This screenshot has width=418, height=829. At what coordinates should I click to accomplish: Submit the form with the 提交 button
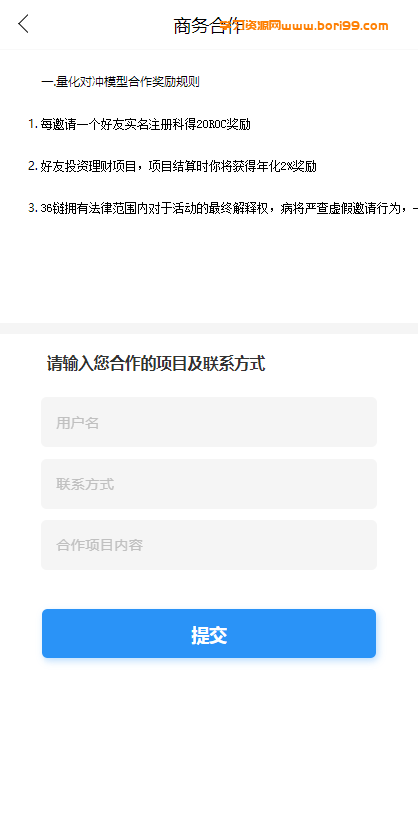[x=209, y=633]
